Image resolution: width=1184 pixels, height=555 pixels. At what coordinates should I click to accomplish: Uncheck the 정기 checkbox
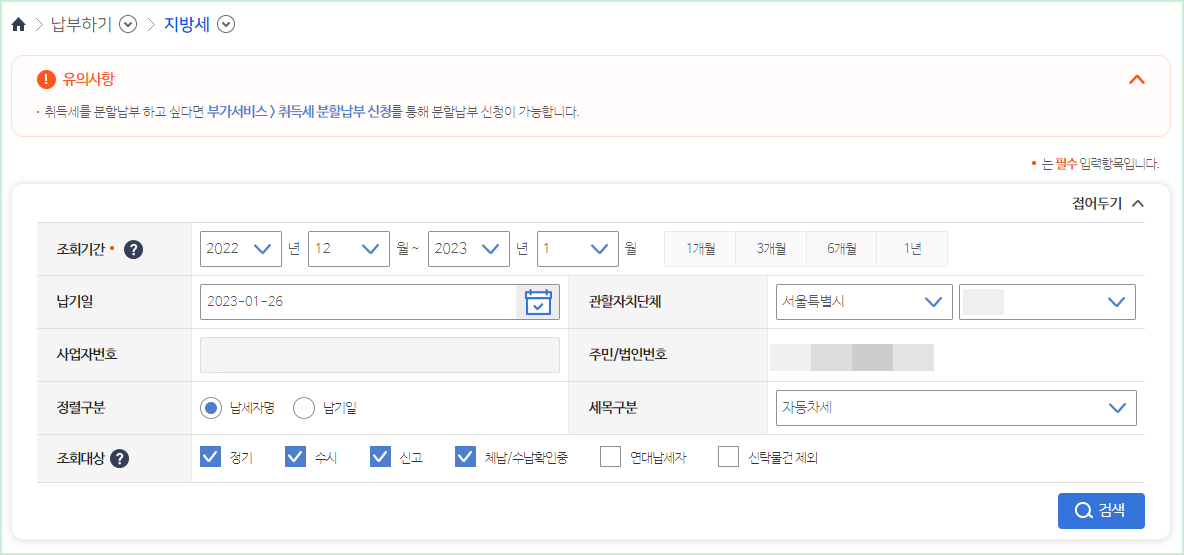click(x=211, y=457)
